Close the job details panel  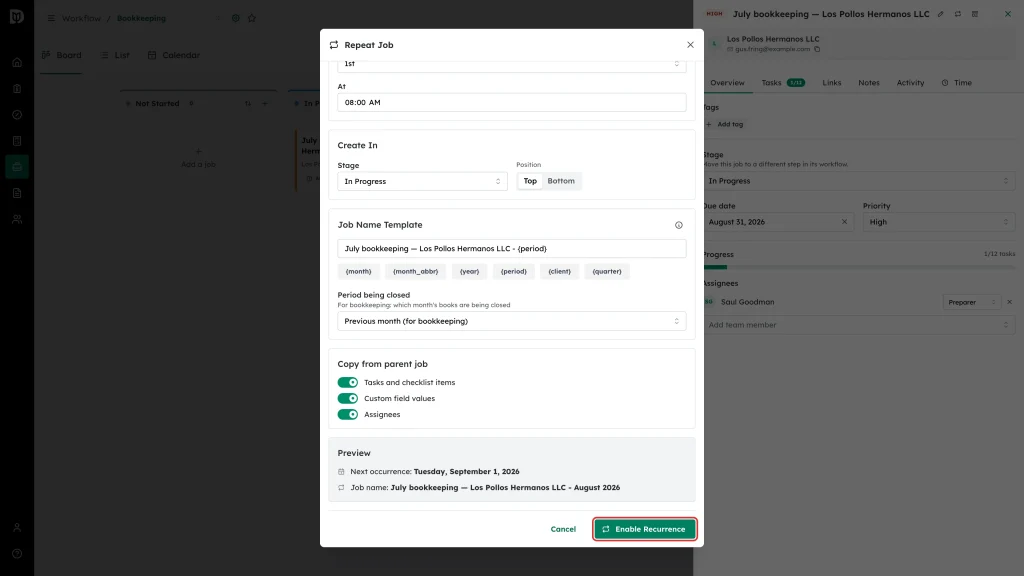1008,14
